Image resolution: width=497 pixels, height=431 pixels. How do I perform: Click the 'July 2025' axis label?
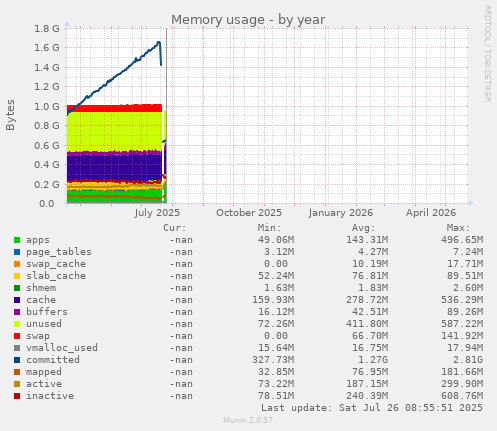pyautogui.click(x=157, y=213)
